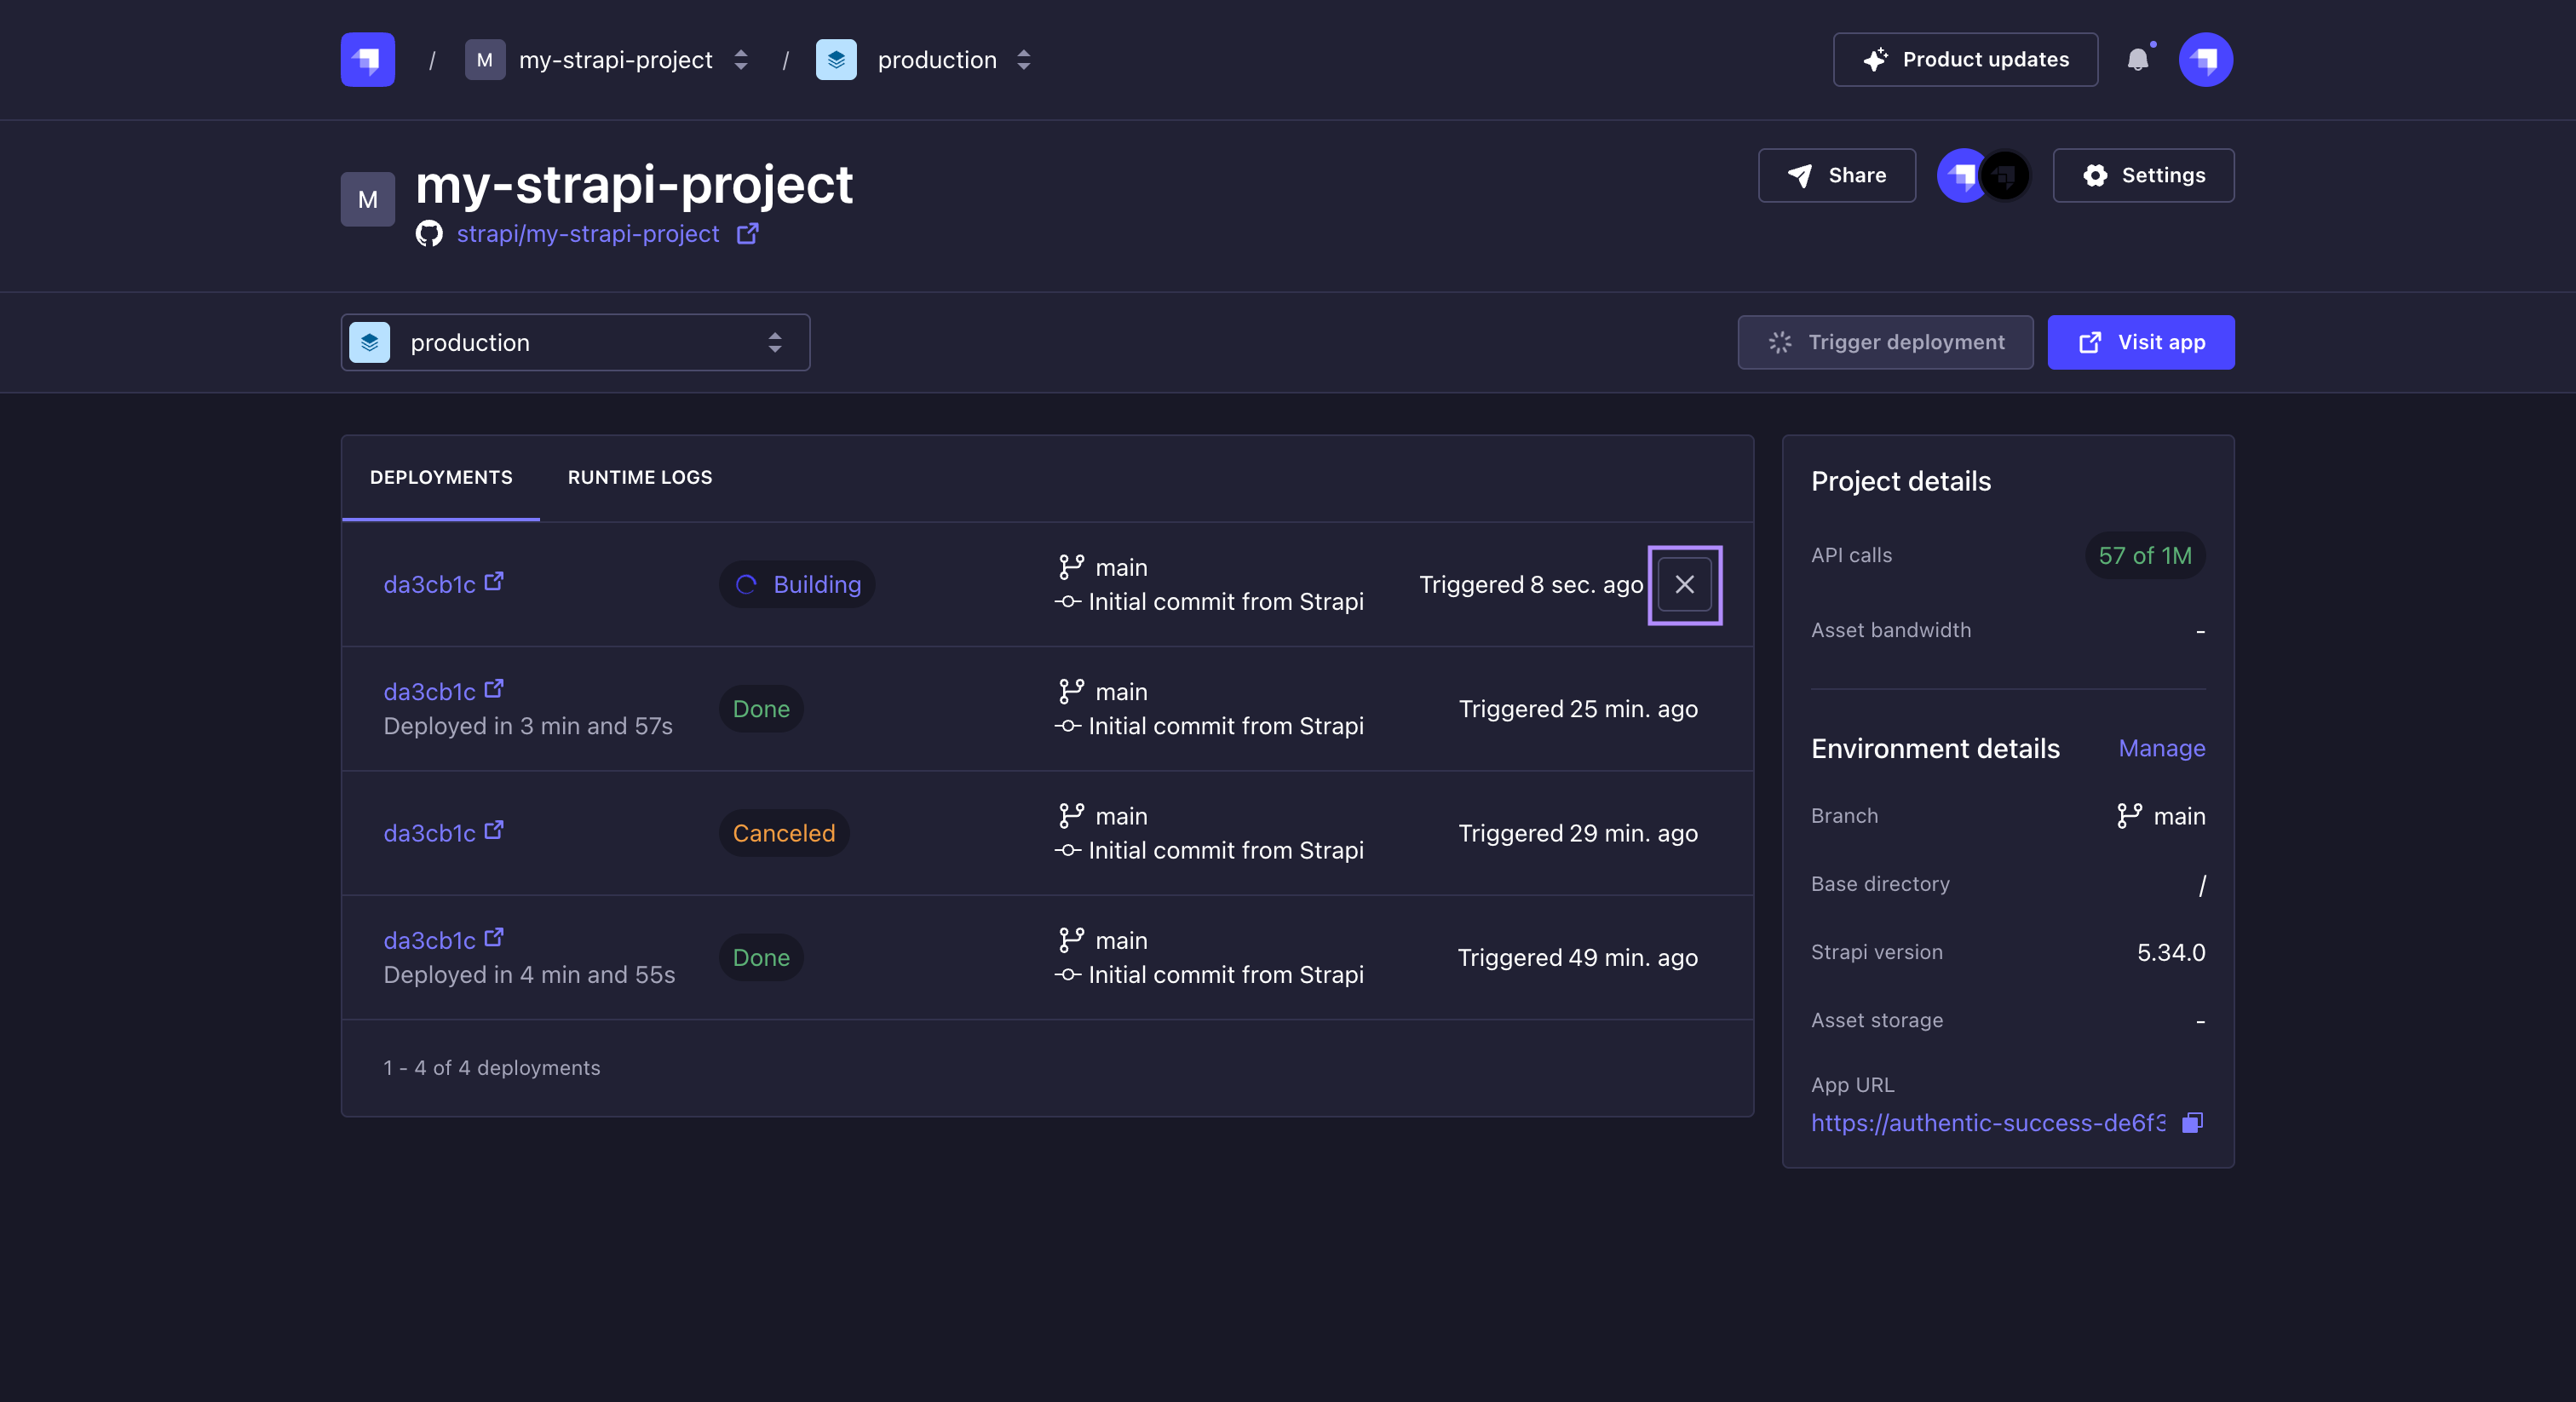This screenshot has height=1402, width=2576.
Task: Cancel the Building deployment with X button
Action: [x=1684, y=585]
